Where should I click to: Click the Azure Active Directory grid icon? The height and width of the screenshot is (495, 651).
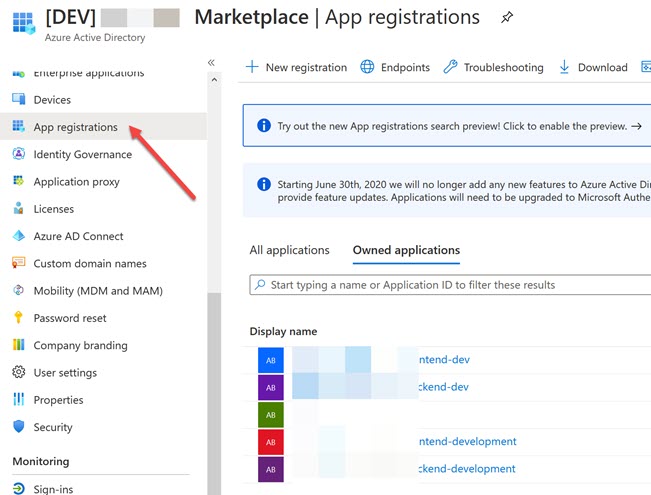tap(23, 22)
